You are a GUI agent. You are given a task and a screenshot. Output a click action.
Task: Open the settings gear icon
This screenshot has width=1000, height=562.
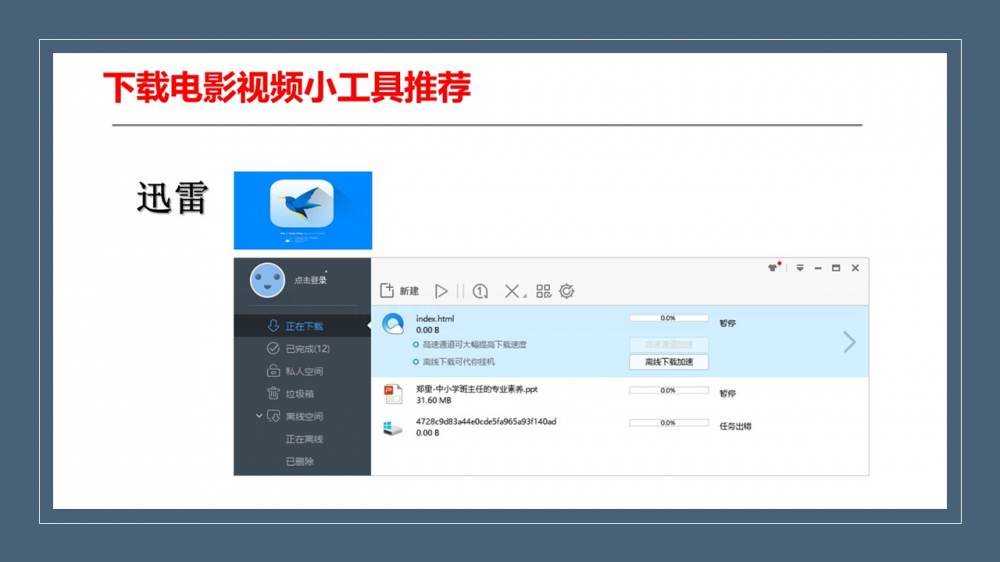[x=567, y=291]
